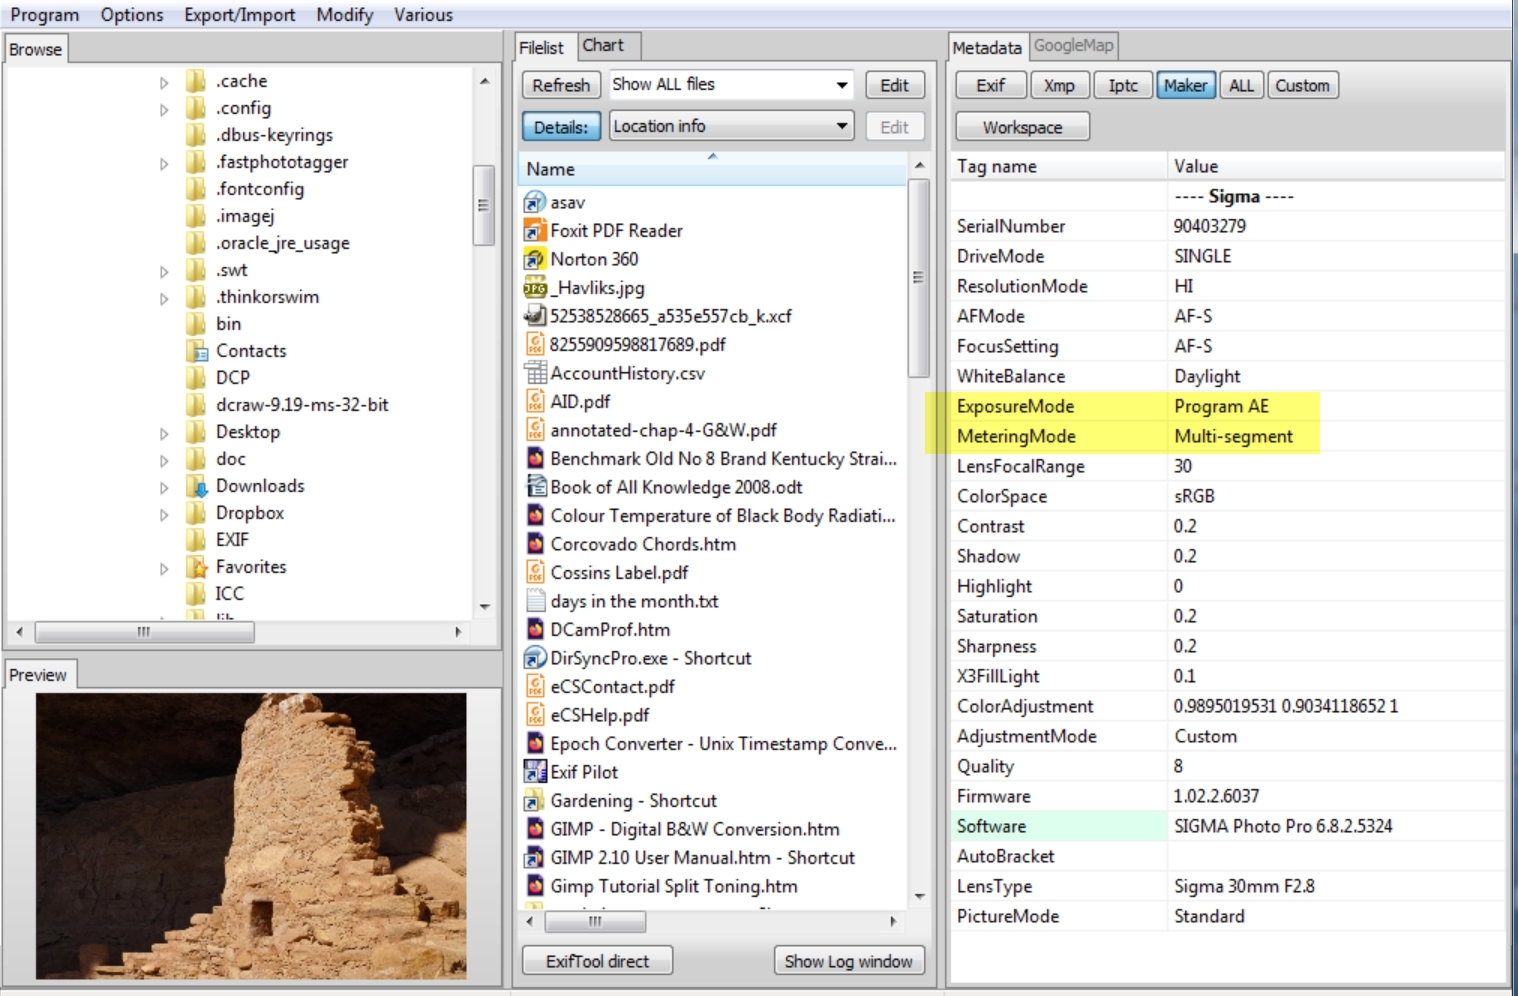This screenshot has height=996, width=1518.
Task: Switch to the Chart tab
Action: 603,46
